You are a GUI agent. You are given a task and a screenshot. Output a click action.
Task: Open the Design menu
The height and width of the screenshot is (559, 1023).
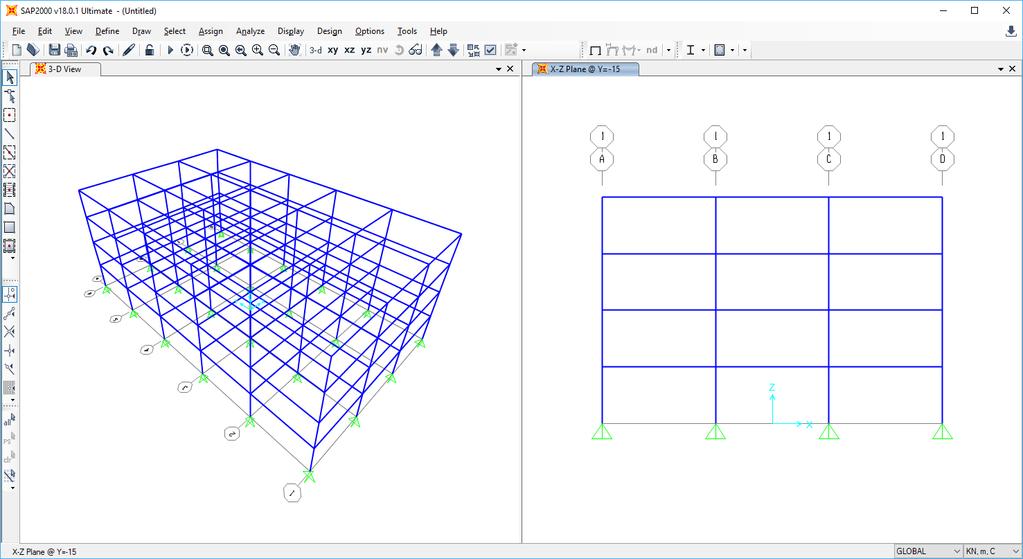[x=329, y=31]
